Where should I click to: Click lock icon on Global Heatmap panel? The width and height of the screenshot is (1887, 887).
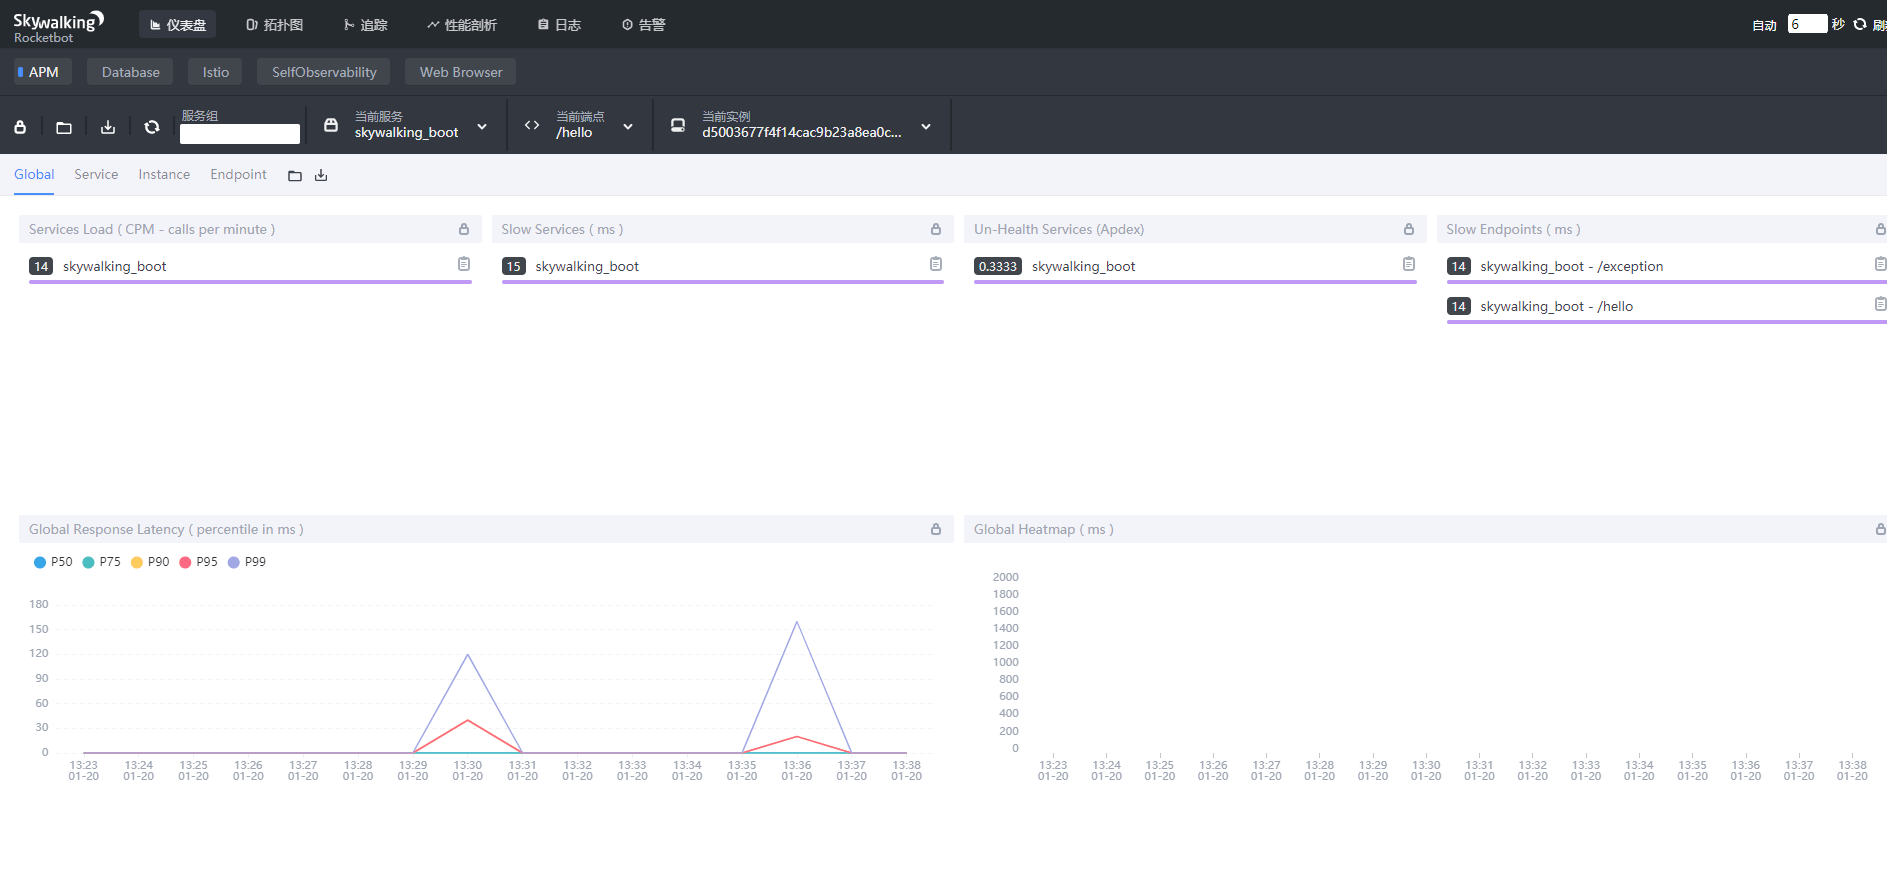pos(1880,529)
